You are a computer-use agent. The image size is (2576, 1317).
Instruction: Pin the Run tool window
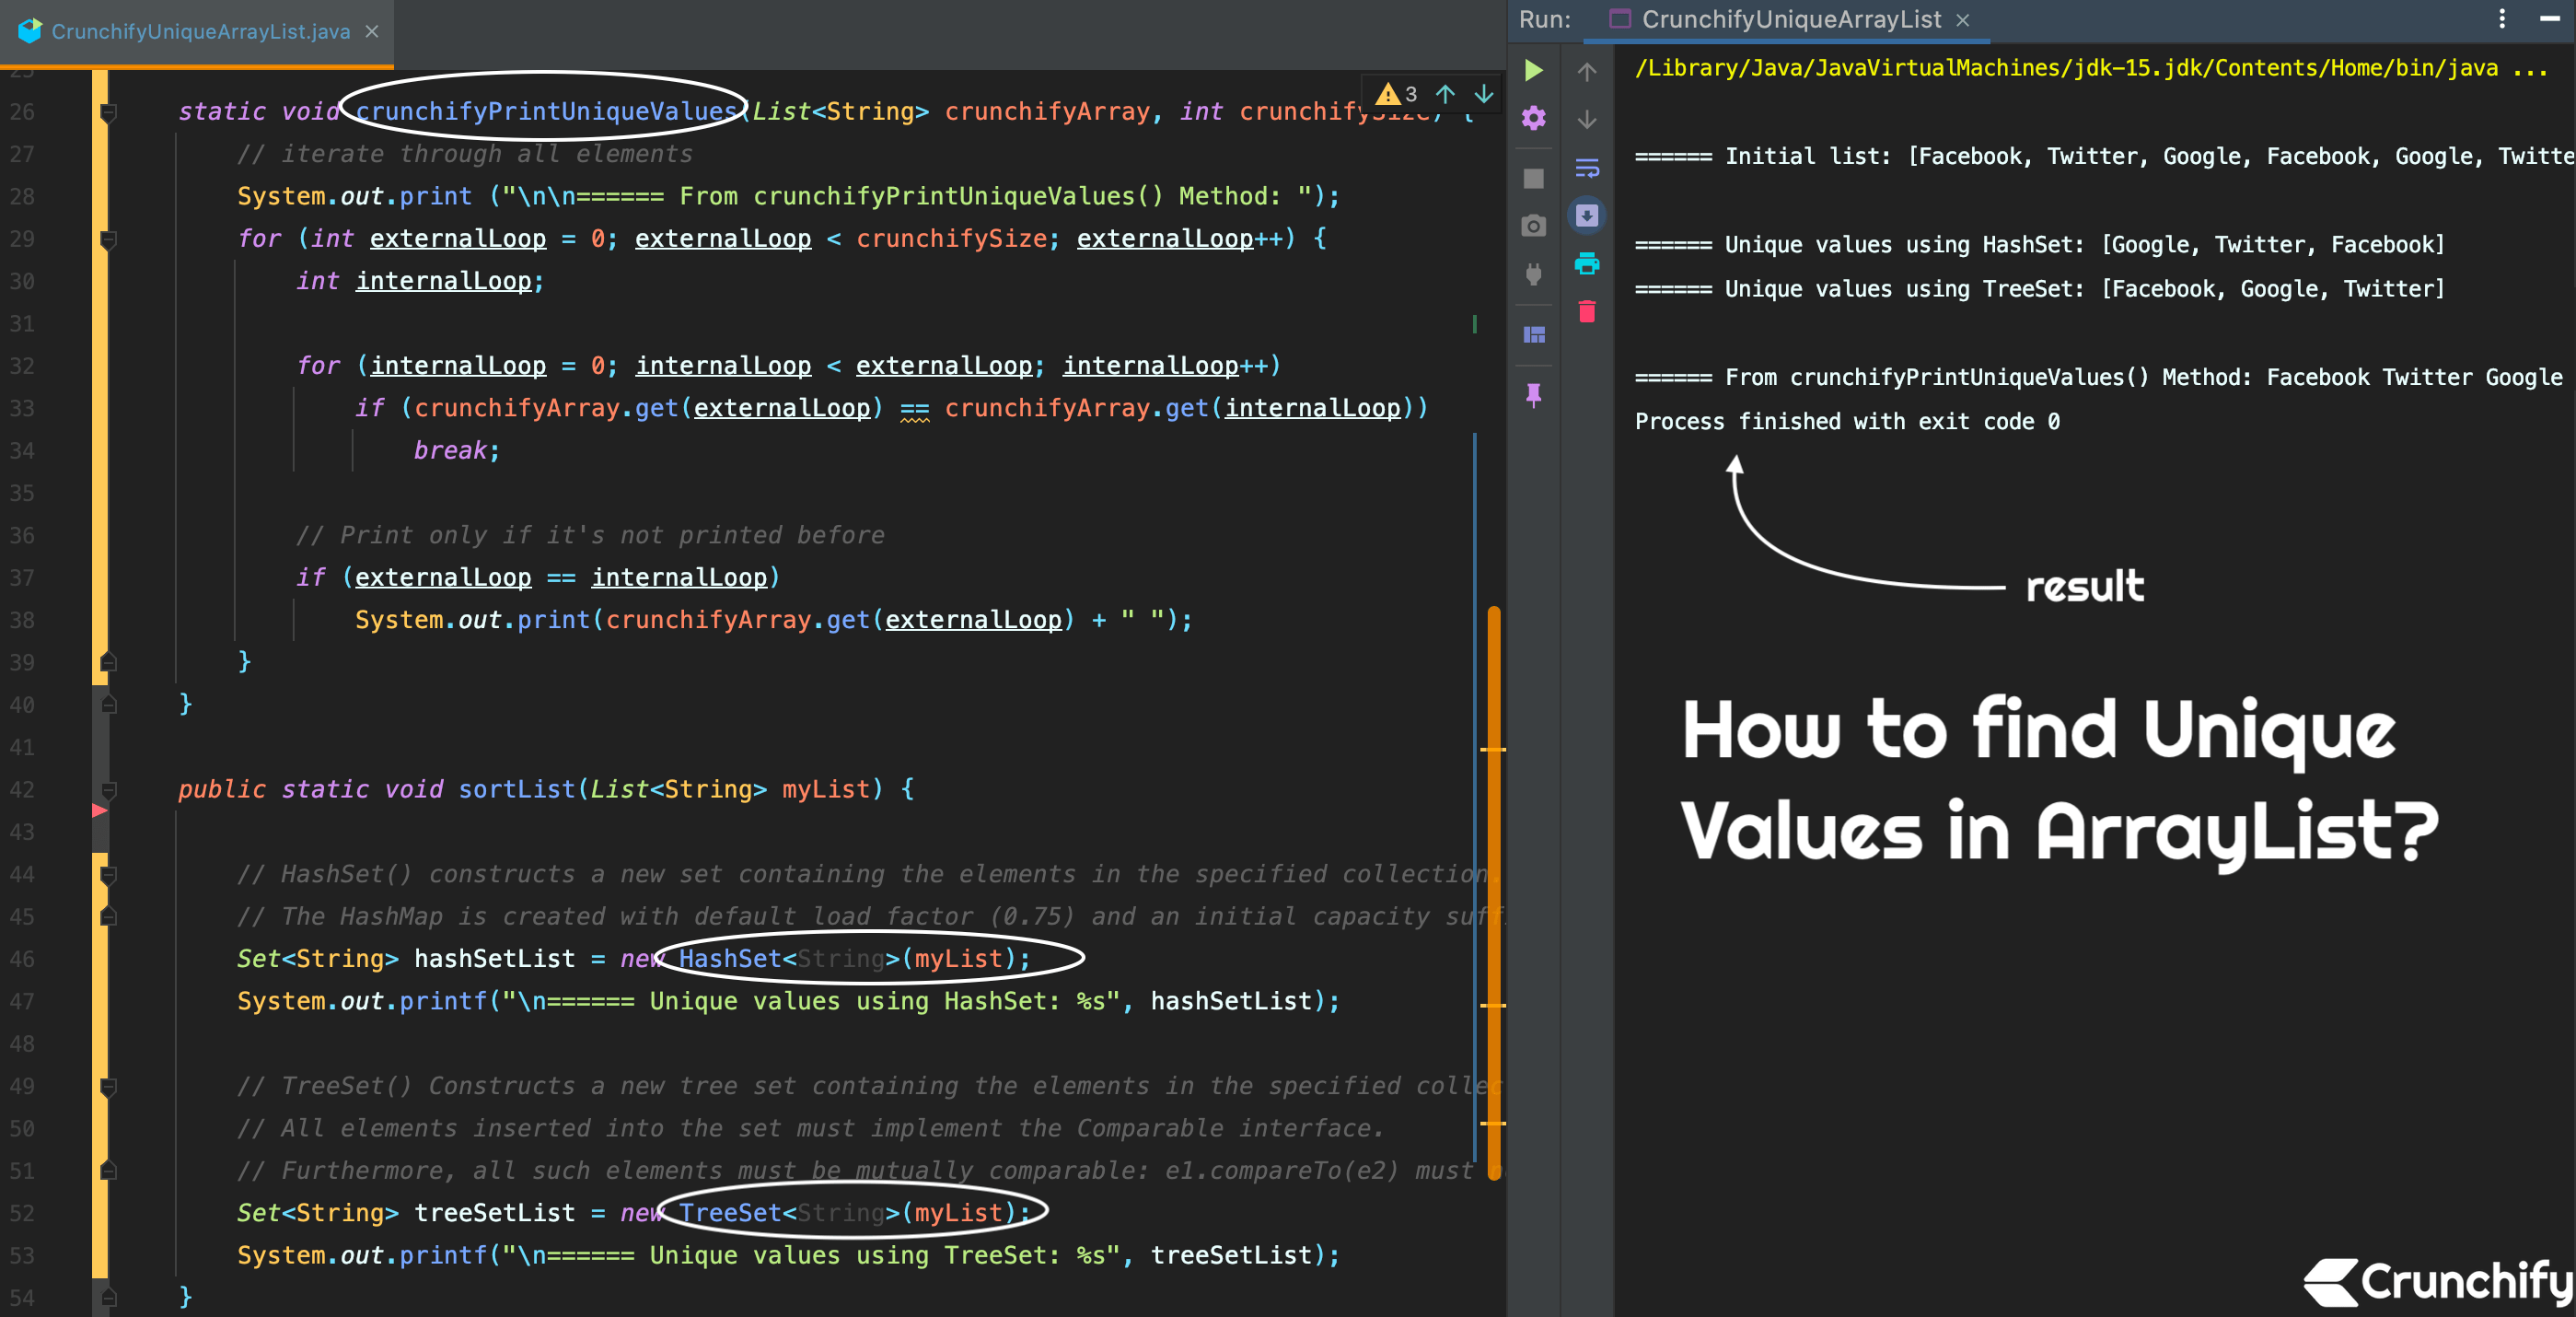pos(1534,396)
